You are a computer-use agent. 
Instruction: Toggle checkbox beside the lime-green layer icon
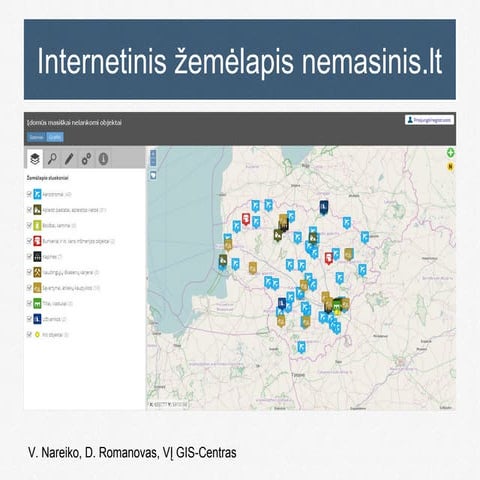[29, 225]
